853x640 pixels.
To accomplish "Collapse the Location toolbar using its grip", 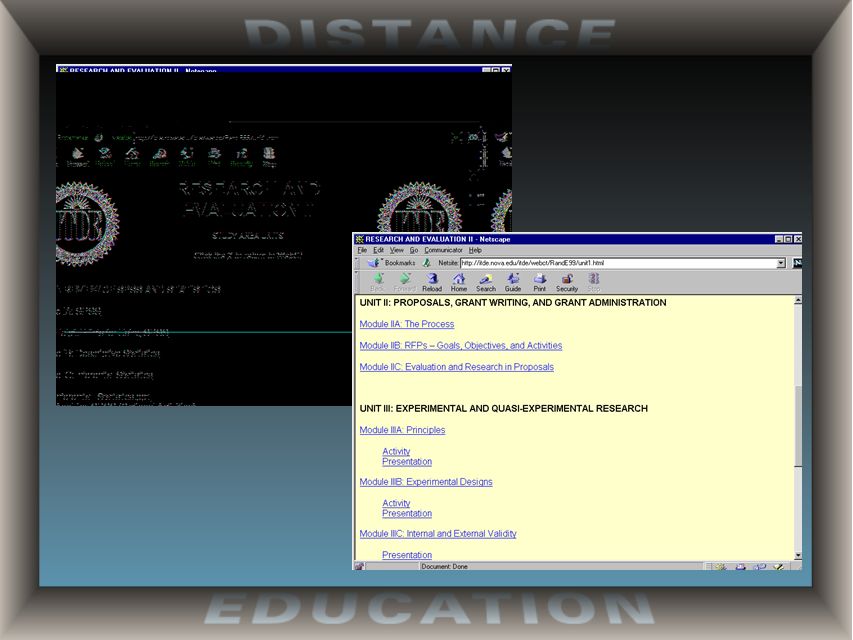I will [x=357, y=263].
